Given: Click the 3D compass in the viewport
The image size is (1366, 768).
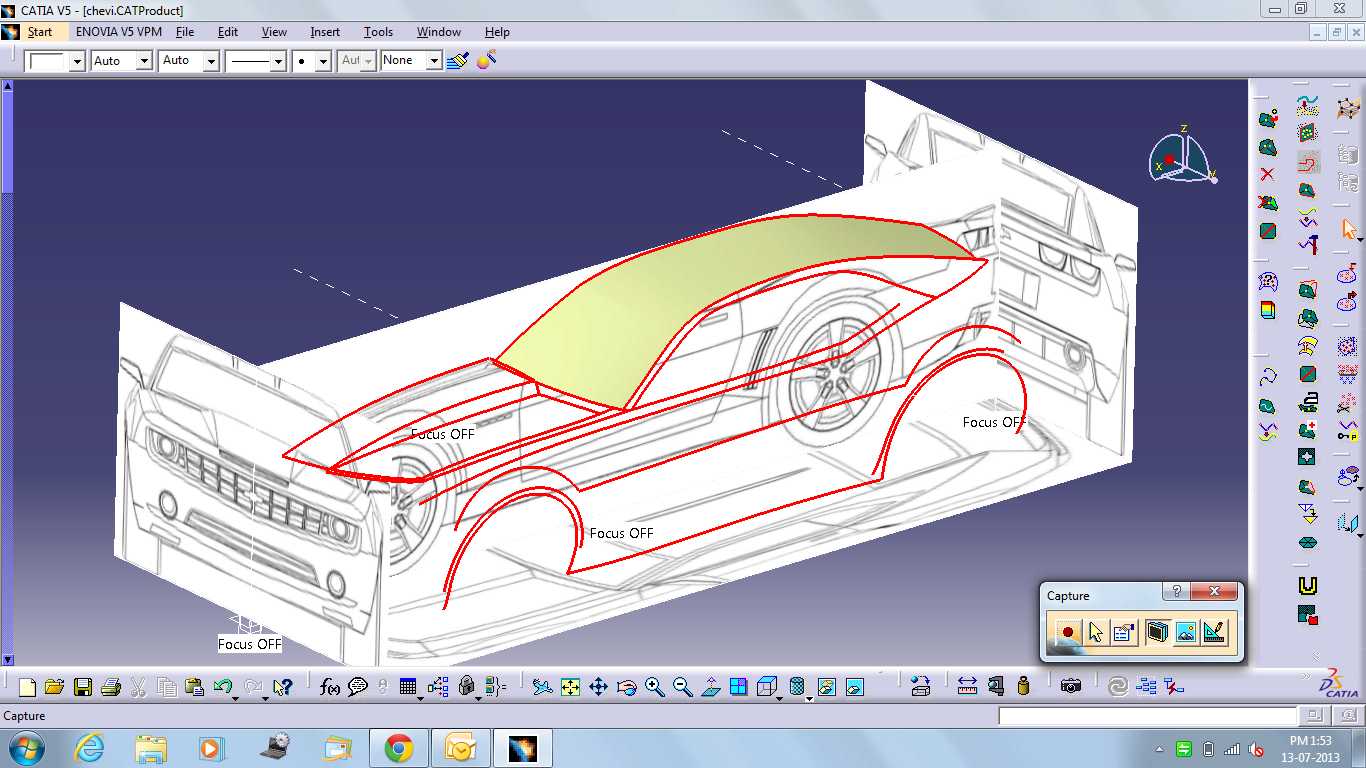Looking at the screenshot, I should click(x=1182, y=157).
